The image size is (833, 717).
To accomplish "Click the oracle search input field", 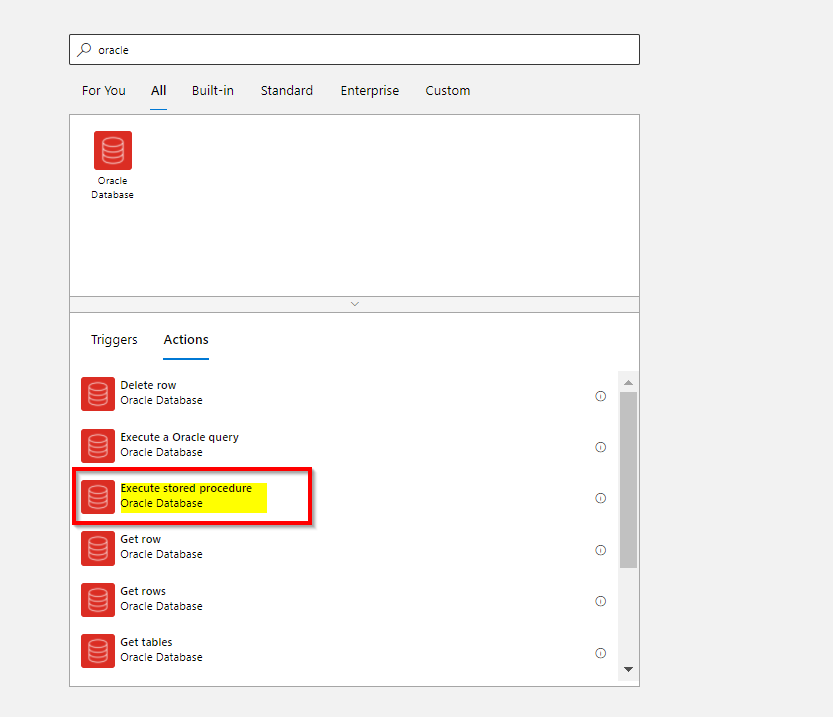I will (354, 49).
